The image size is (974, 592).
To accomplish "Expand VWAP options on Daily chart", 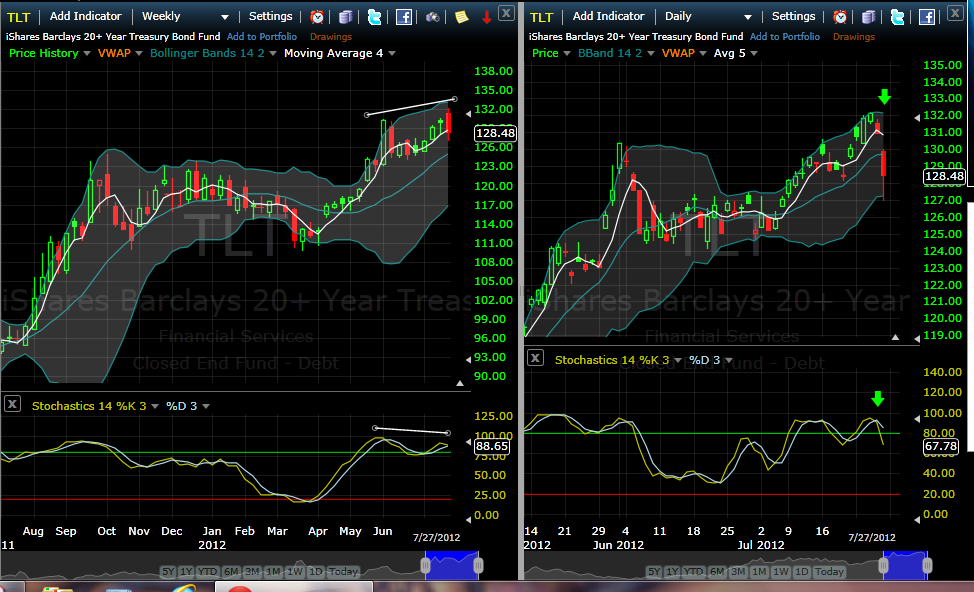I will (703, 53).
